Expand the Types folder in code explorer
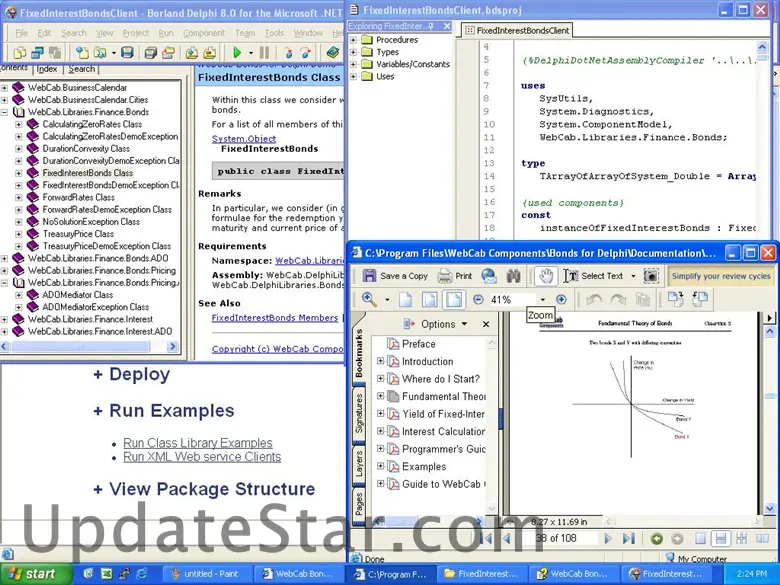 353,52
